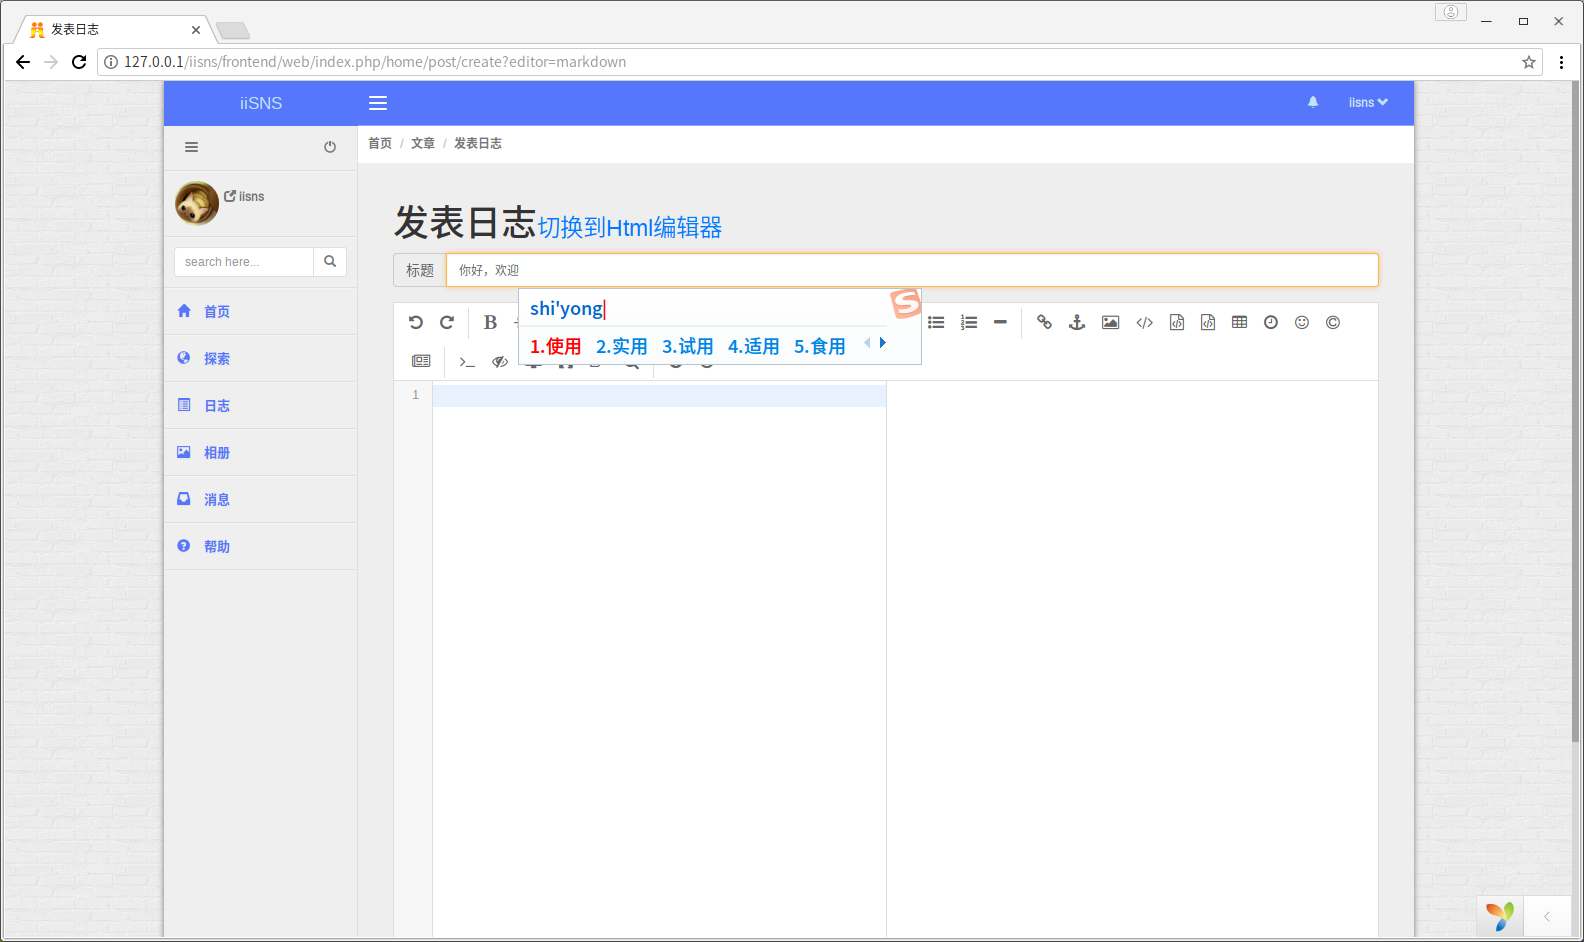Choose IME candidate 3.试用

click(688, 347)
